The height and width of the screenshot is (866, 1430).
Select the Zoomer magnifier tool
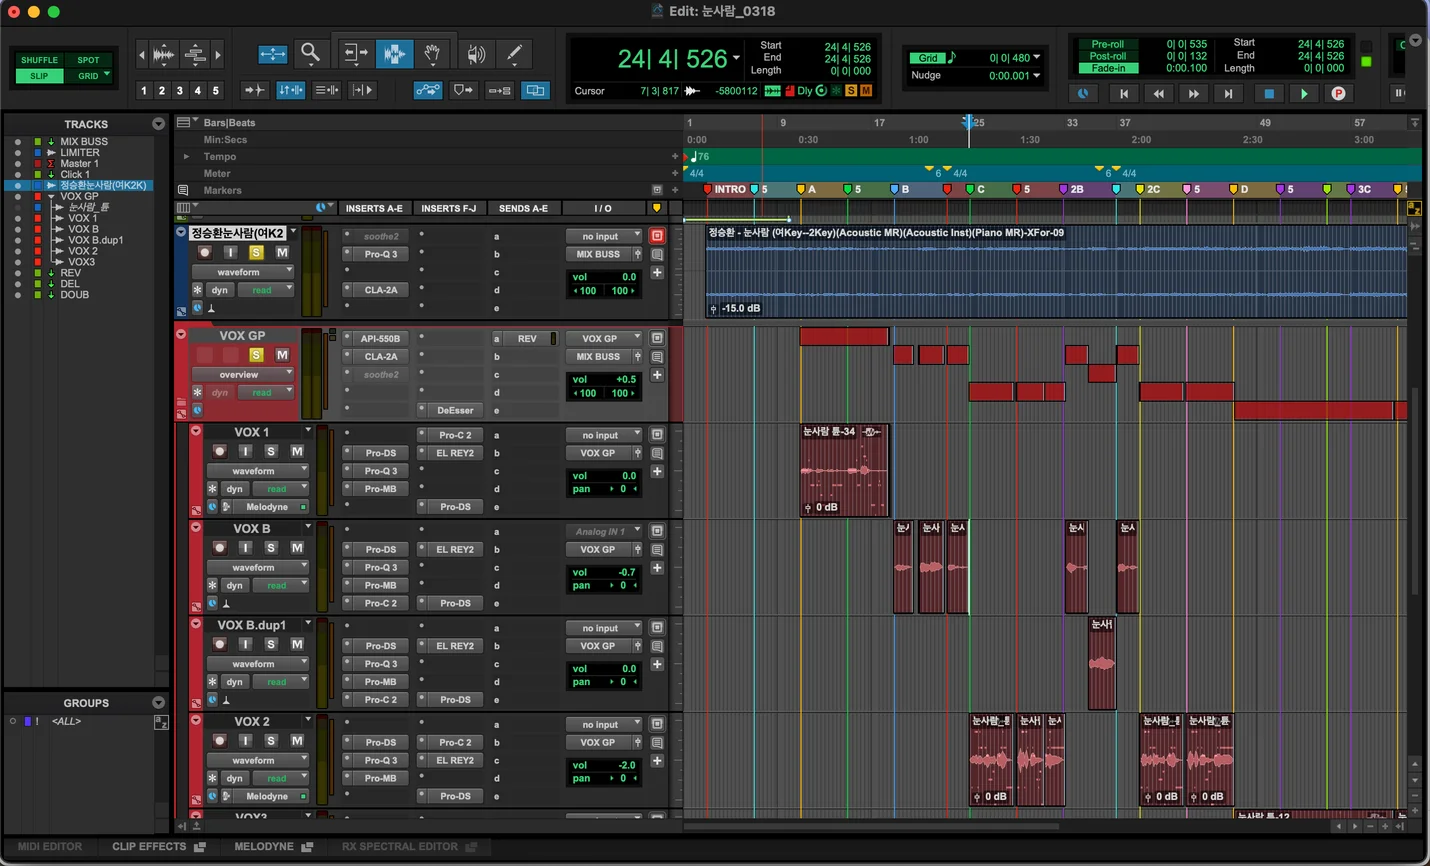click(310, 54)
